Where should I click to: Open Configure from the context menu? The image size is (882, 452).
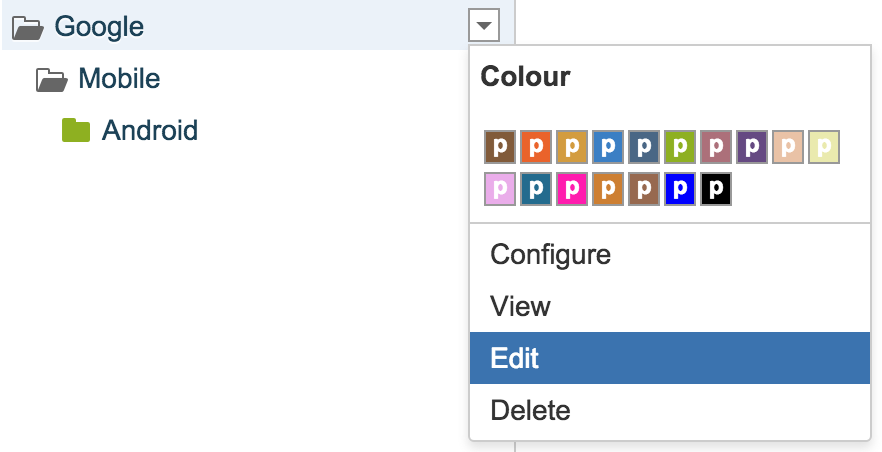[550, 254]
